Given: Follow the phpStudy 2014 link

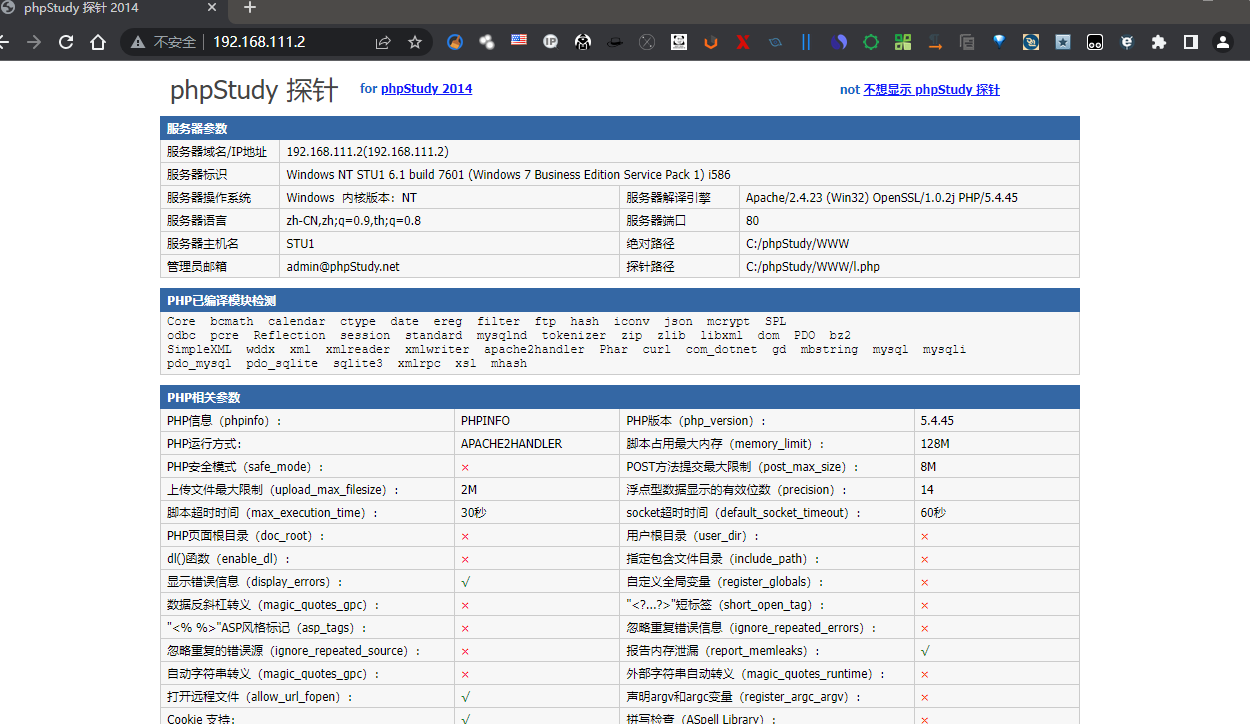Looking at the screenshot, I should click(427, 88).
